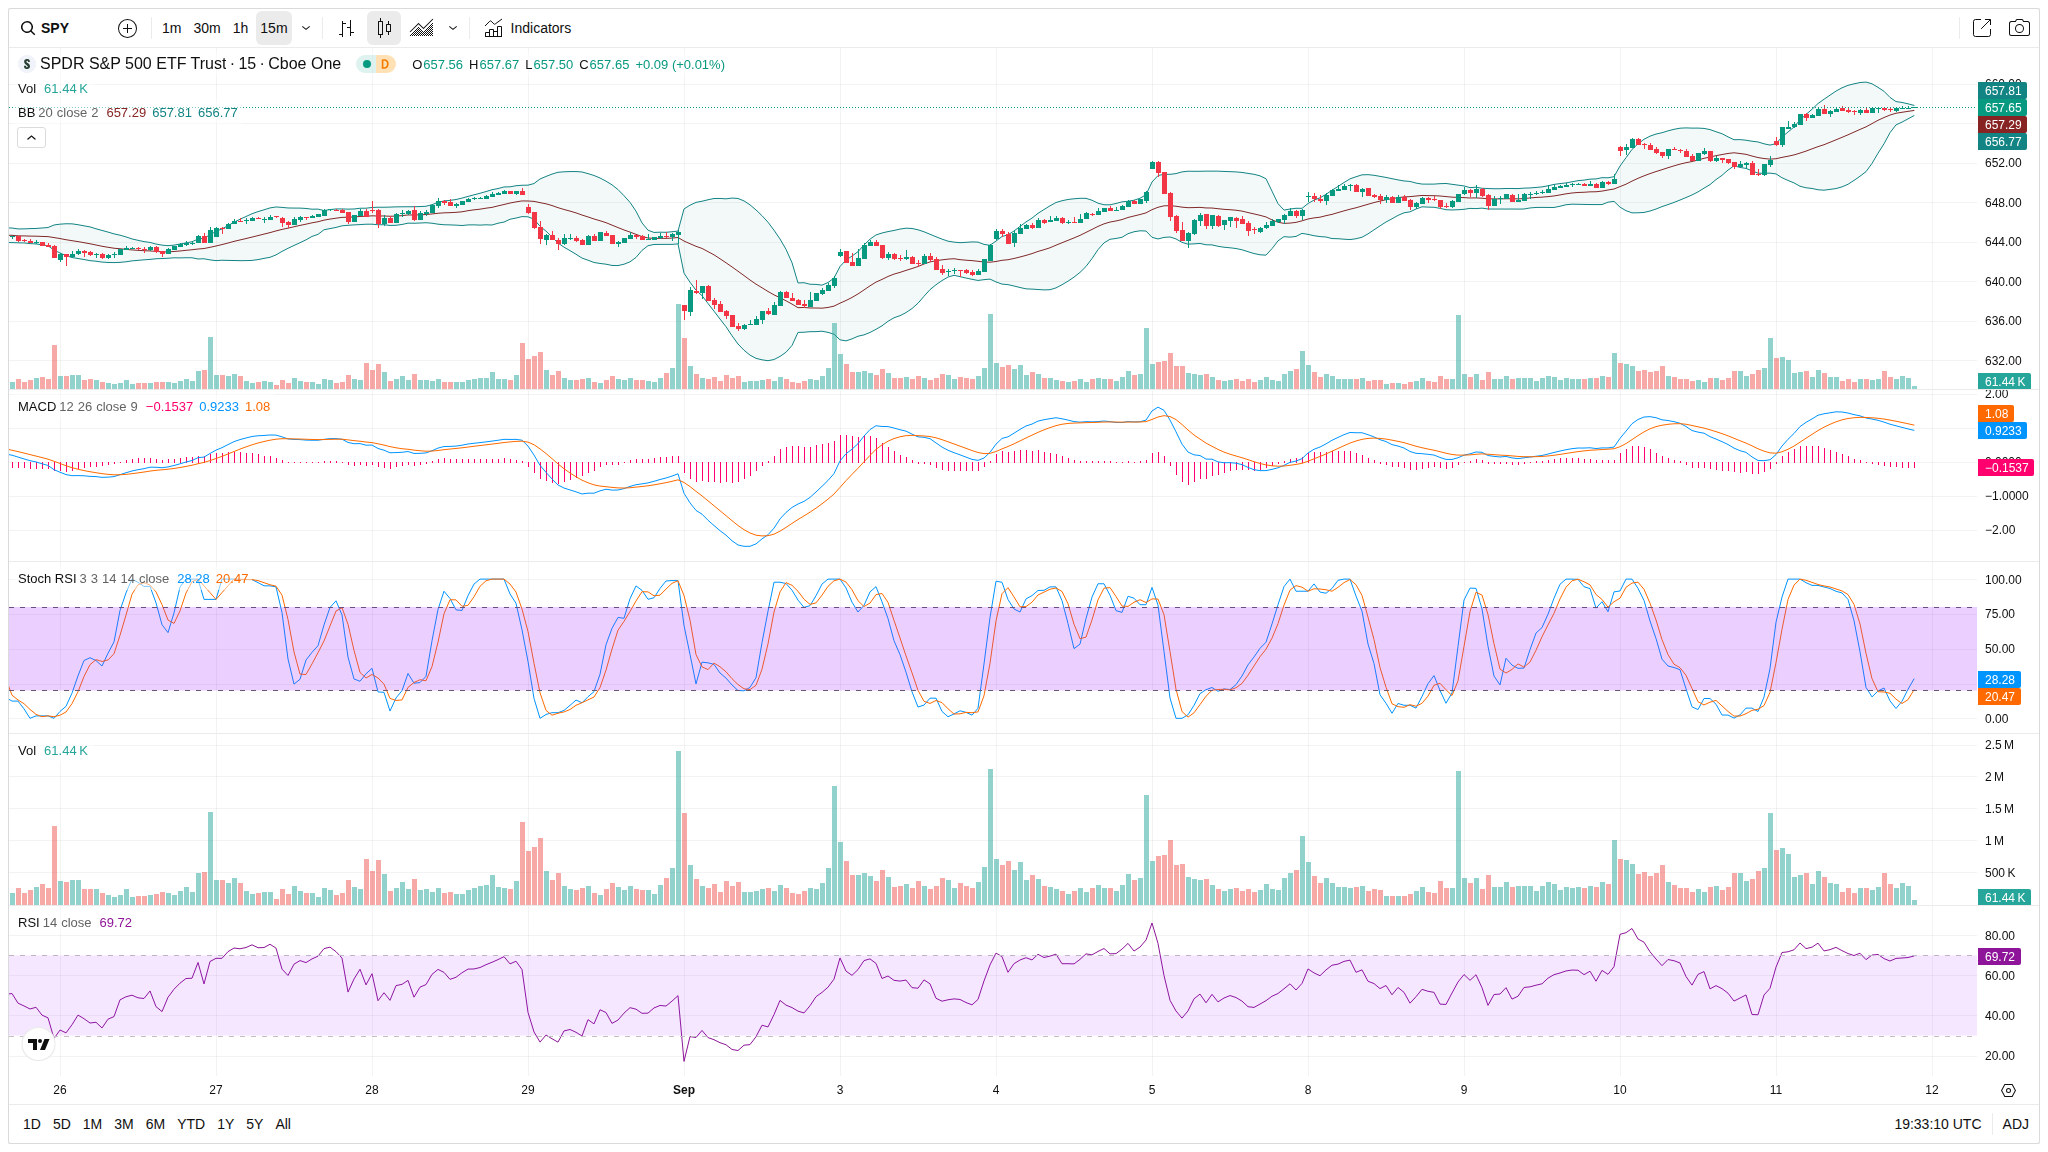Open the Indicators dialog
This screenshot has height=1152, width=2048.
528,28
